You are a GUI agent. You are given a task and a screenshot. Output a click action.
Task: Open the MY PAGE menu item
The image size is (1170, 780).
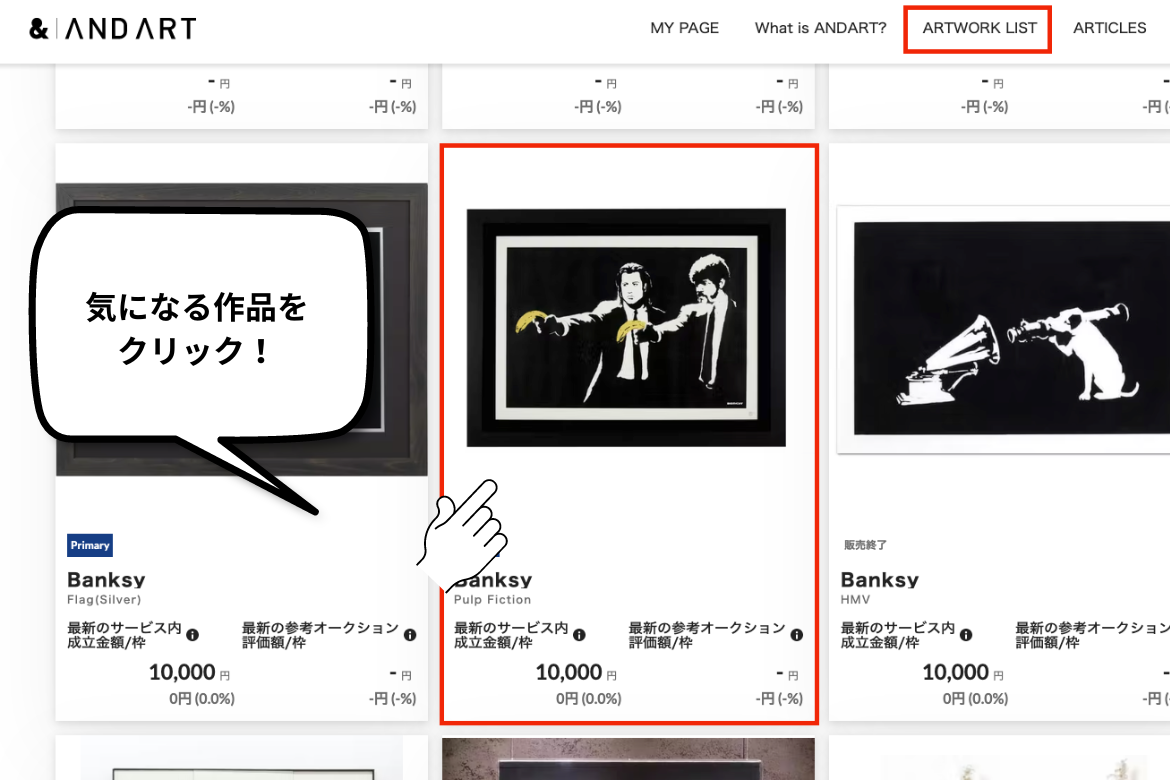click(684, 28)
